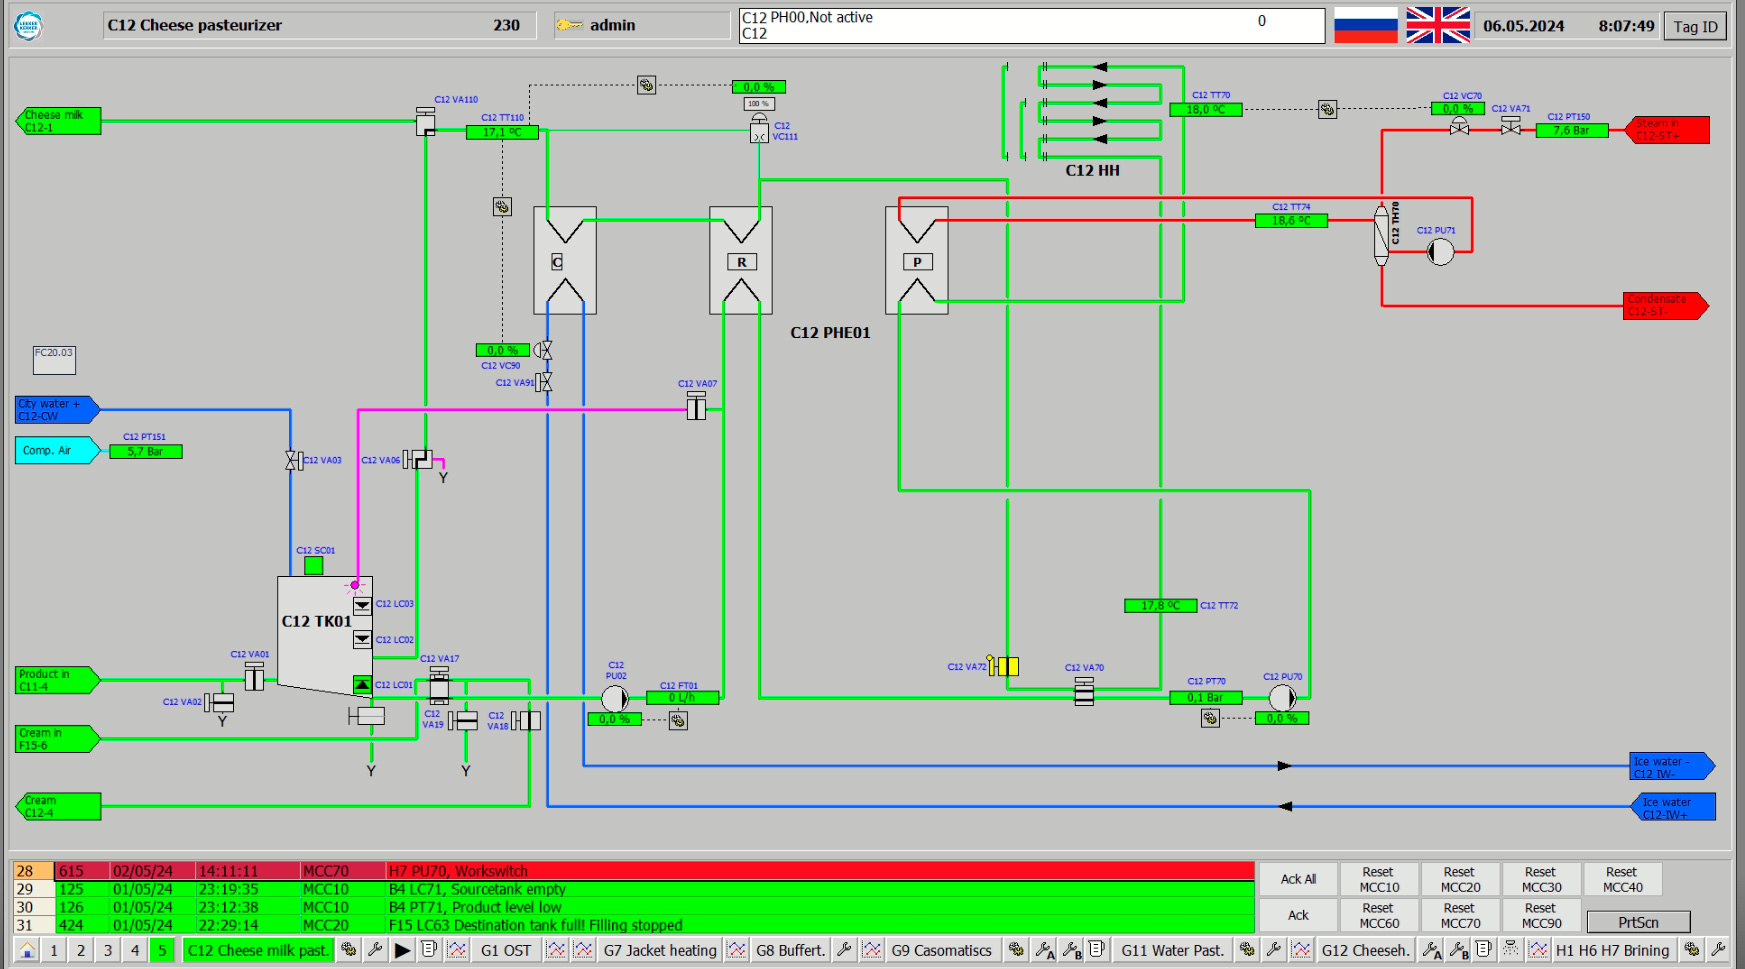Open the C12 PU02 pump symbol
Screen dimensions: 1745x969
pos(614,698)
